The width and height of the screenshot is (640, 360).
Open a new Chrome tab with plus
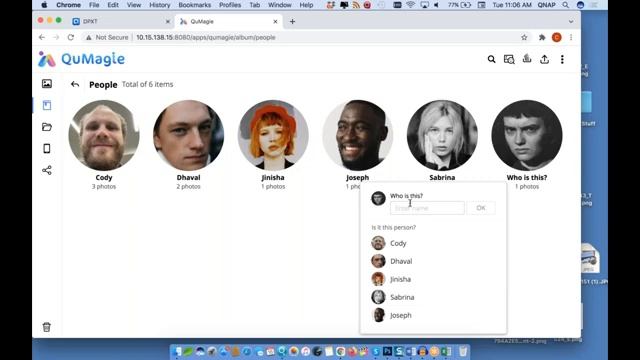click(292, 22)
